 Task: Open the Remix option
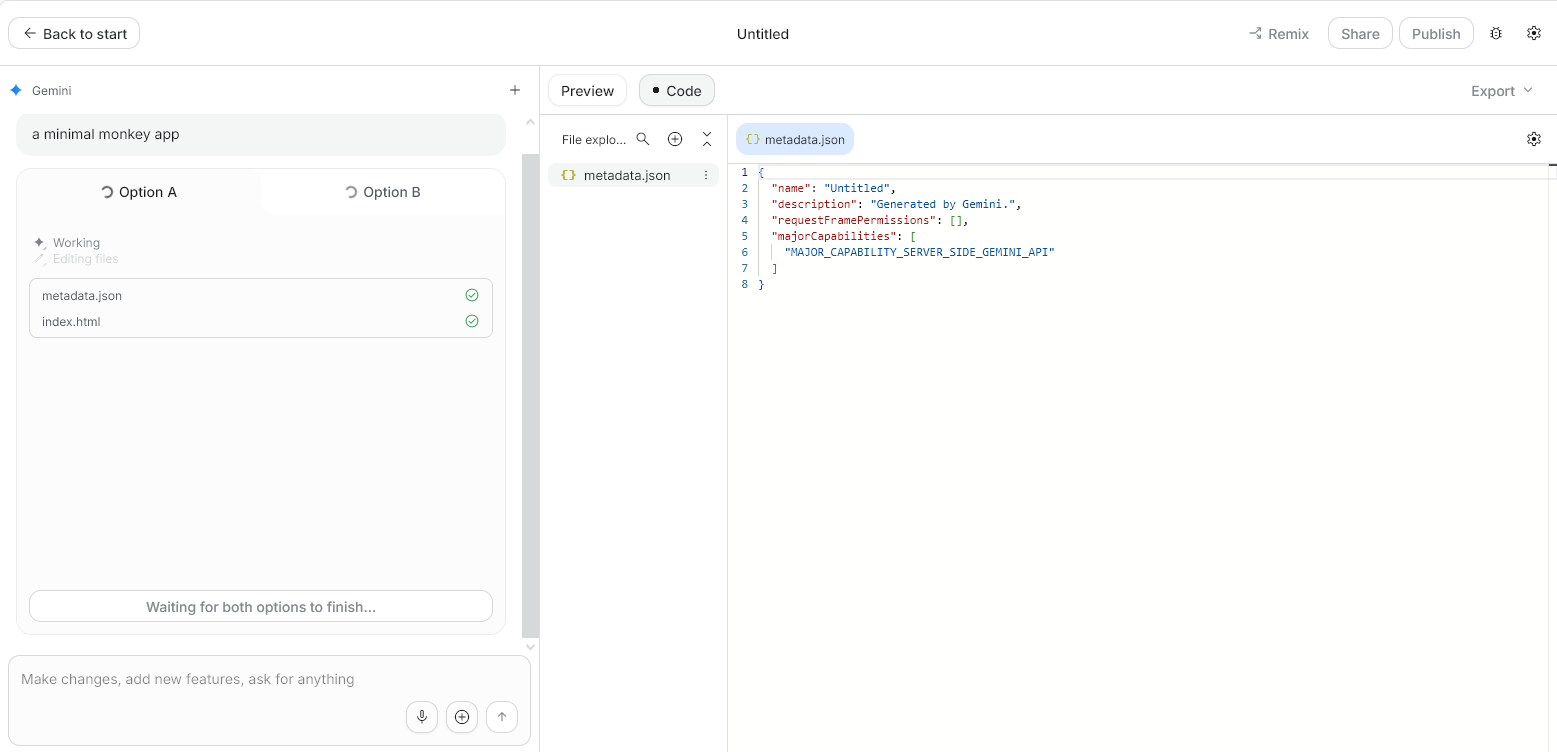point(1278,33)
